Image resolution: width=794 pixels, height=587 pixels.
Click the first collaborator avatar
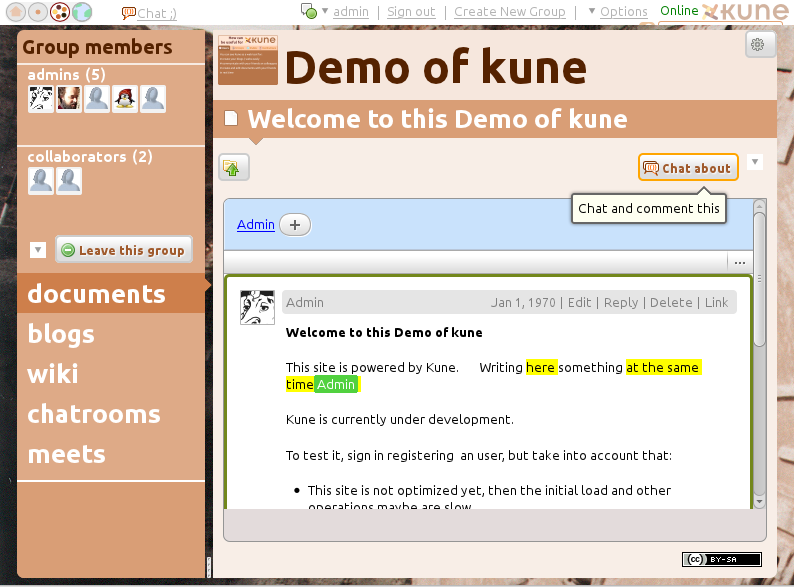pyautogui.click(x=41, y=181)
